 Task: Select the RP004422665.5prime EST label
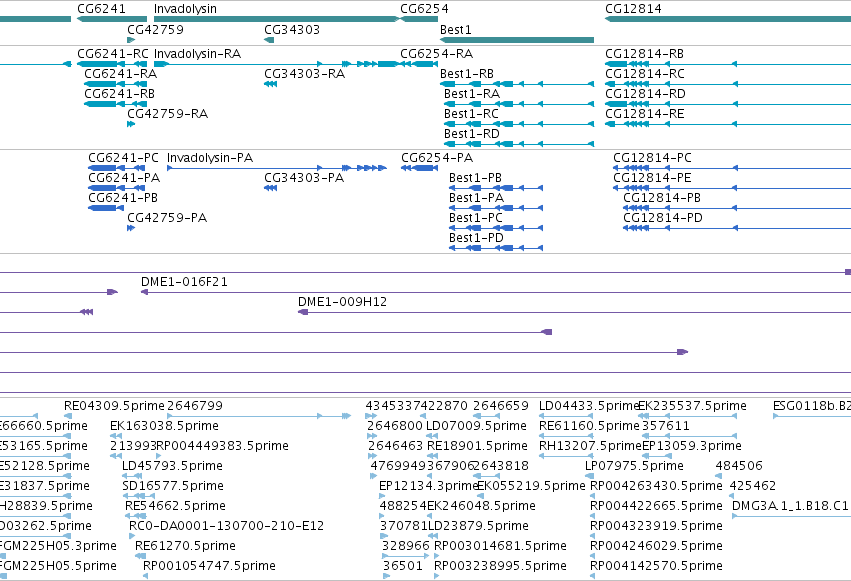pos(656,506)
